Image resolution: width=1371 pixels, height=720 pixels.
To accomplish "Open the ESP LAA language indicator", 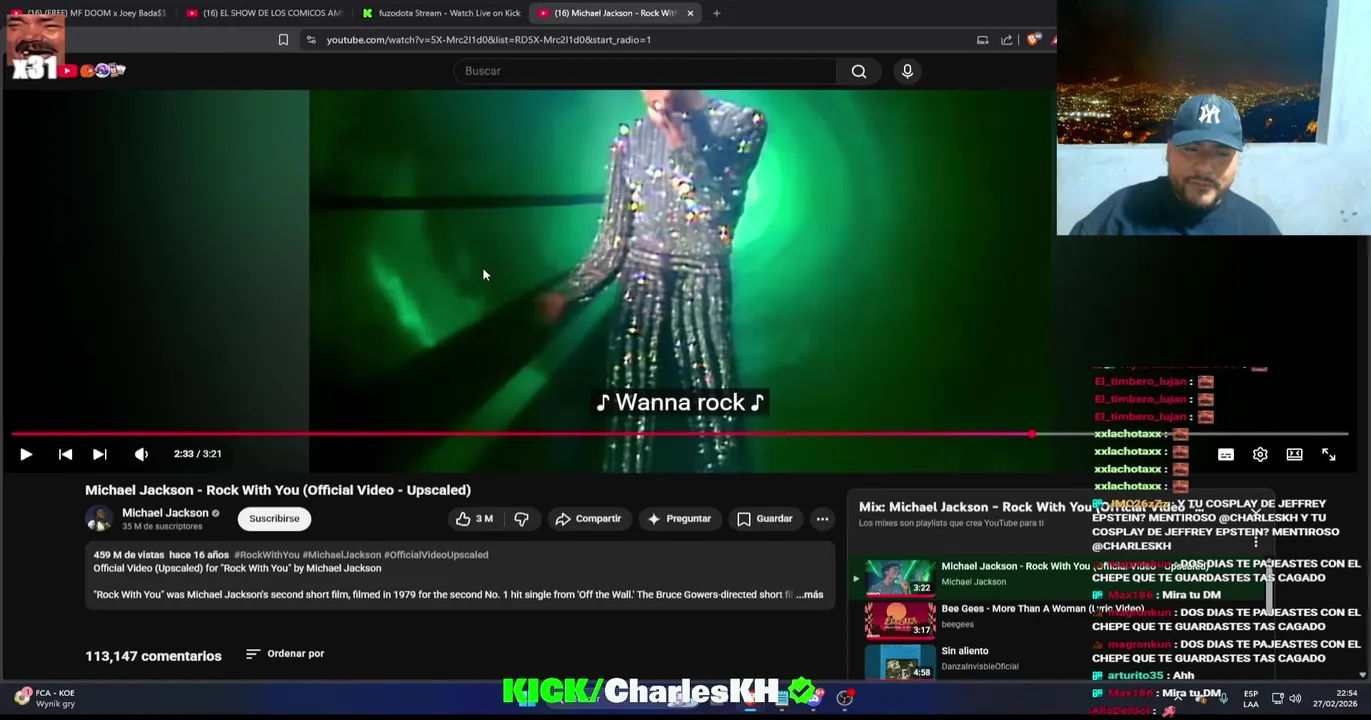I will pos(1251,699).
